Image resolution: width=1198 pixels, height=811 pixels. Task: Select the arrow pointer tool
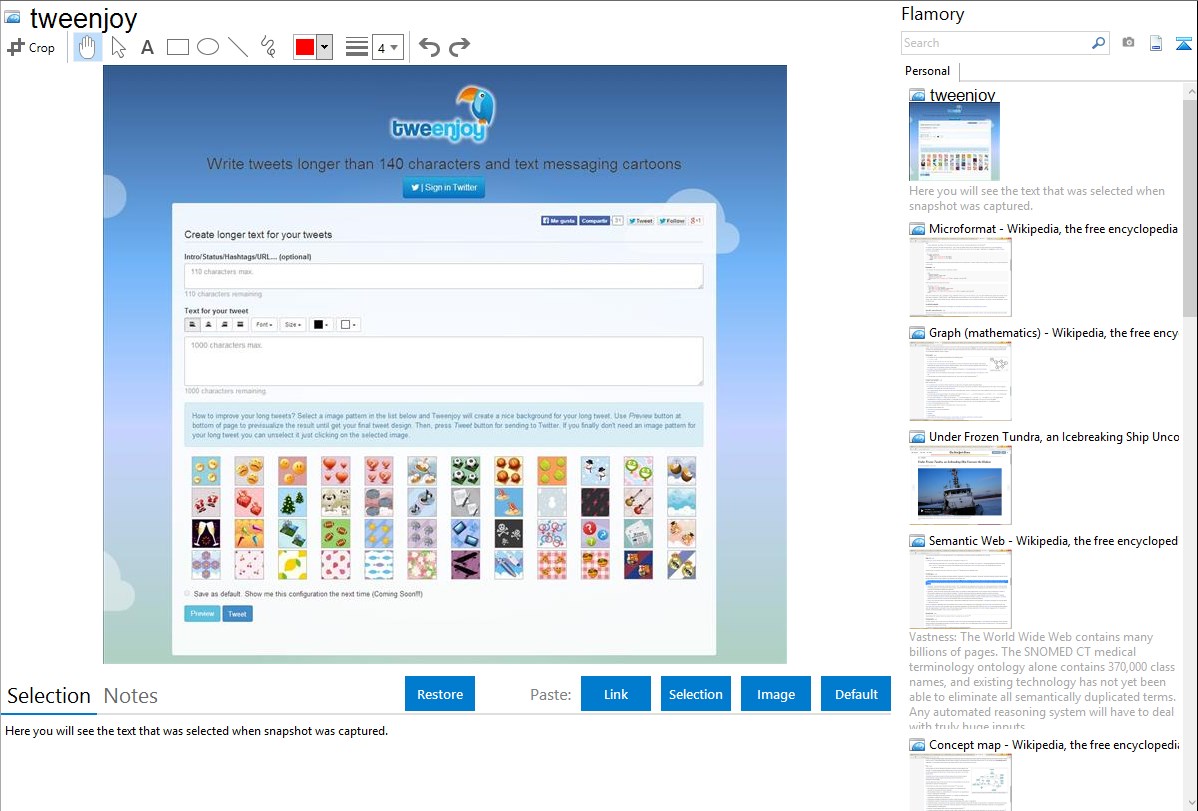click(x=118, y=47)
